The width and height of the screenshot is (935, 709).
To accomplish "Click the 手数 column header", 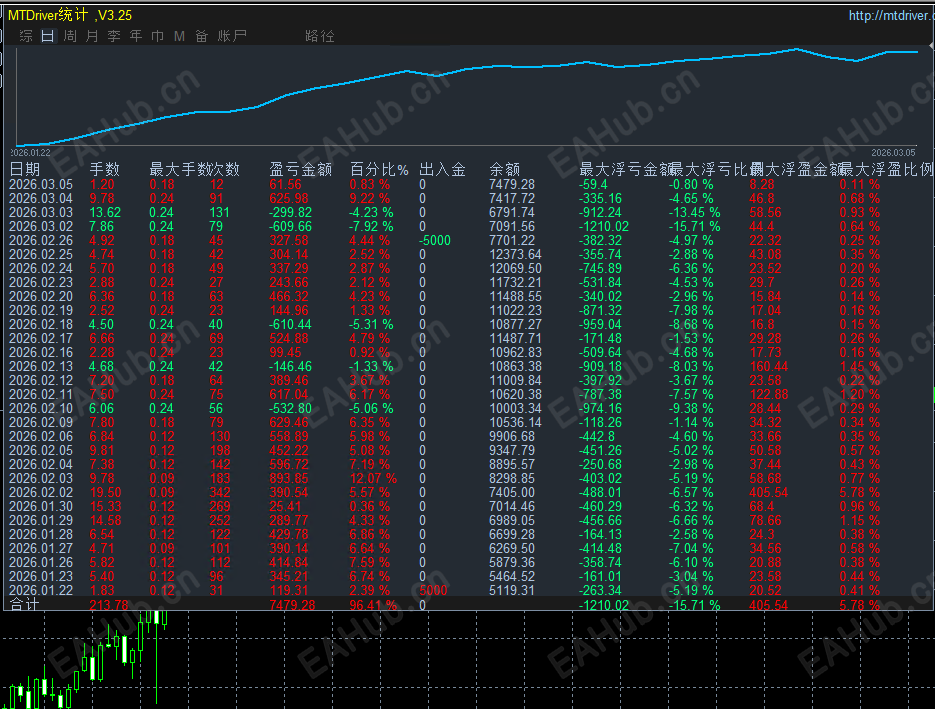I will pyautogui.click(x=104, y=169).
